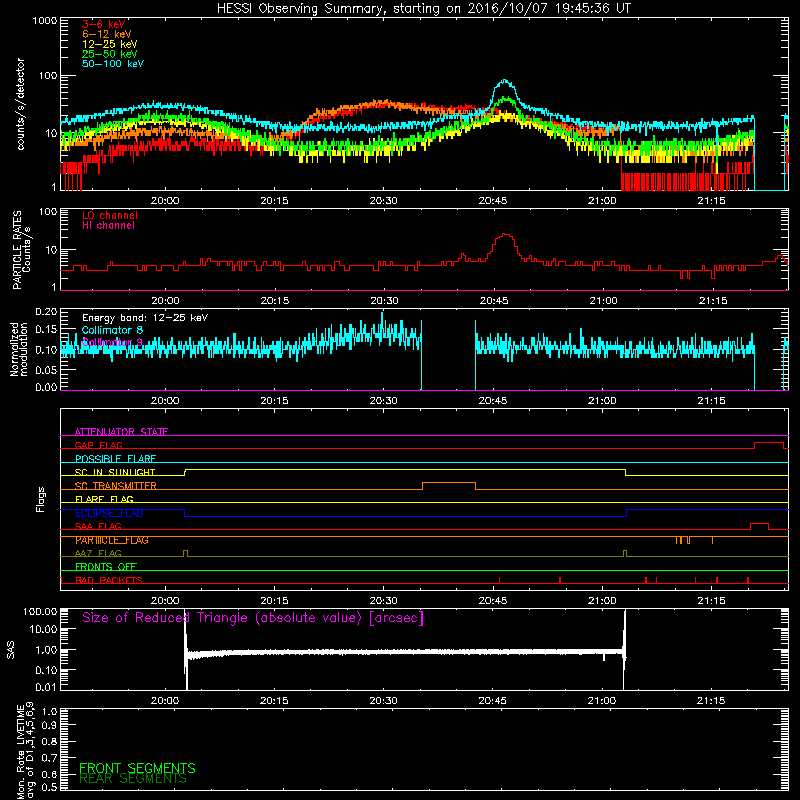Click the Size of Reduced Triangle caption
Viewport: 800px width, 800px height.
coord(253,618)
